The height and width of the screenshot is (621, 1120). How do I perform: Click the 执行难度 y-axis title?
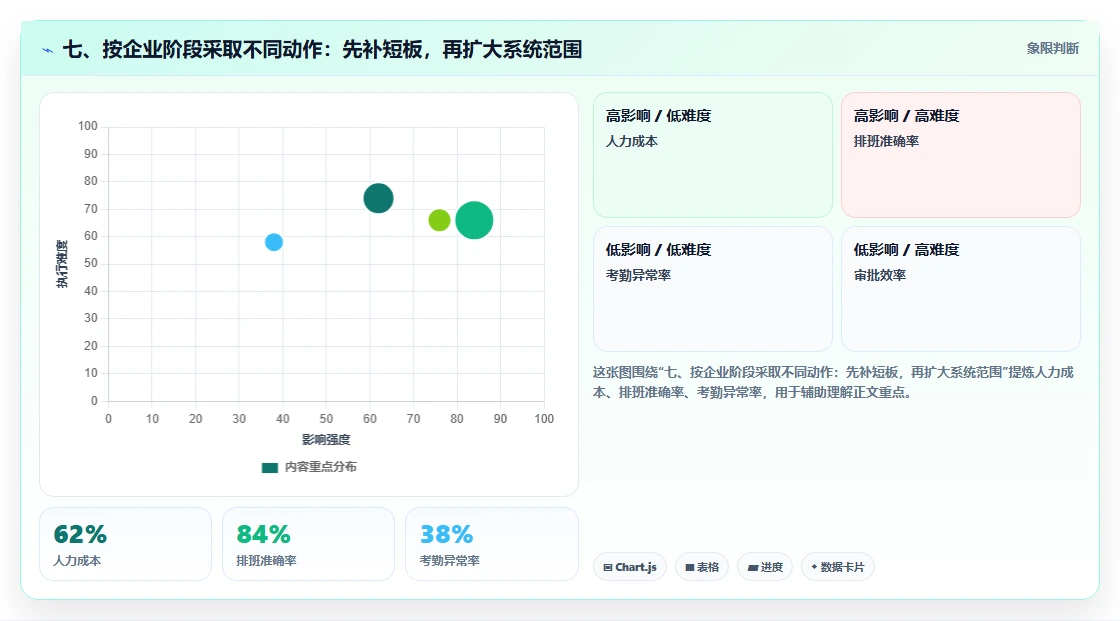pyautogui.click(x=62, y=264)
